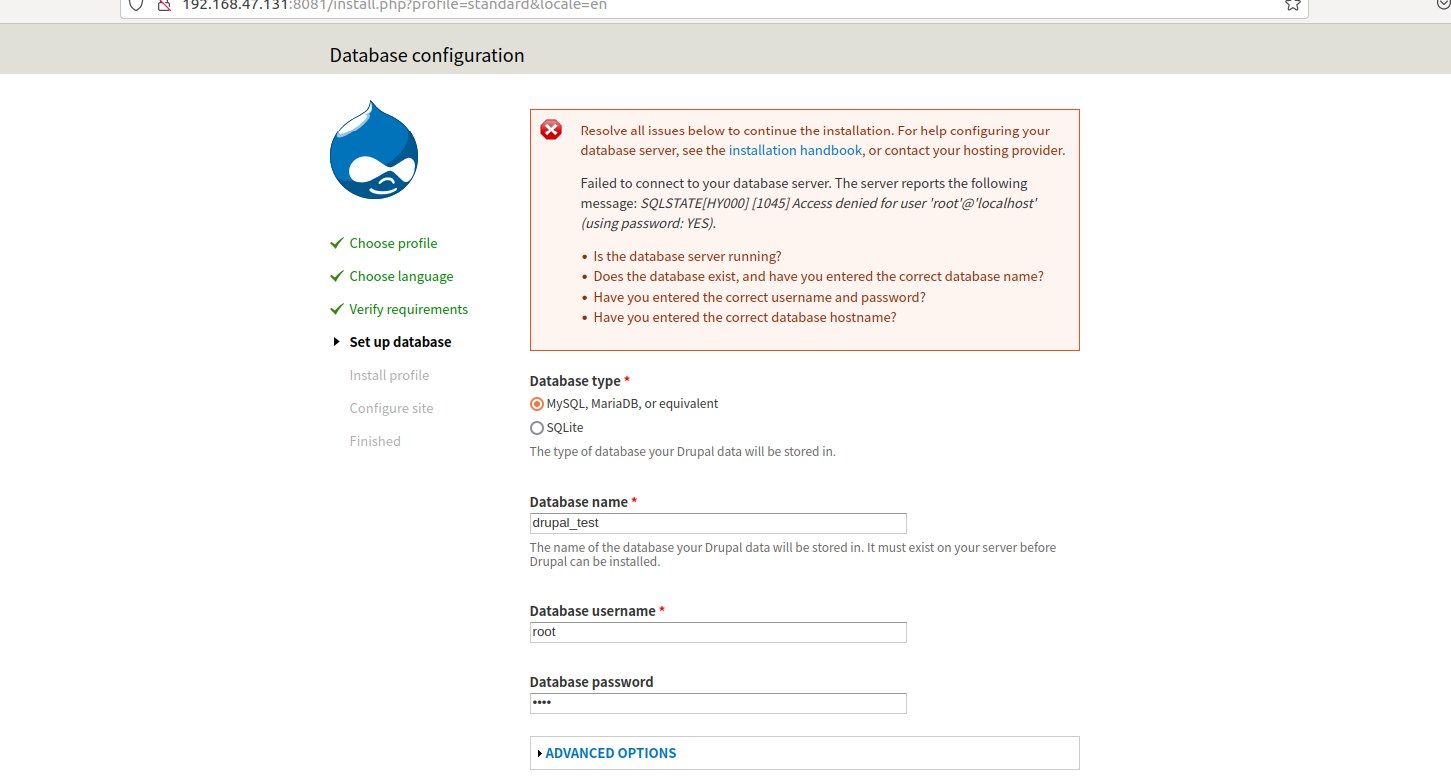Click 'correct username and password' bullet text
This screenshot has height=778, width=1451.
760,297
